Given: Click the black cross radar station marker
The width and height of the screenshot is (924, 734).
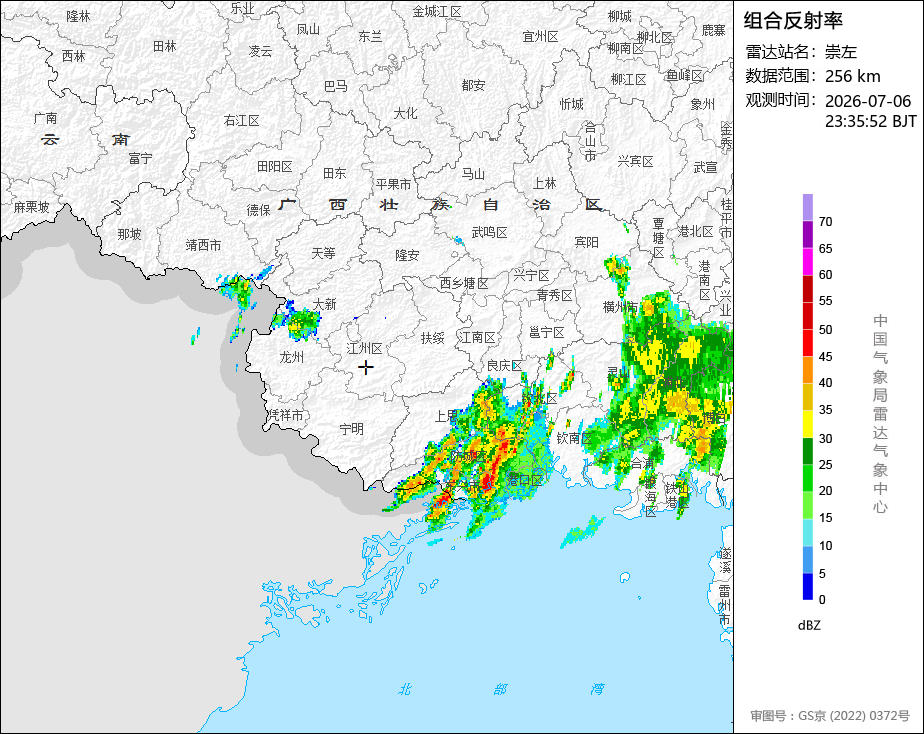Looking at the screenshot, I should [366, 368].
